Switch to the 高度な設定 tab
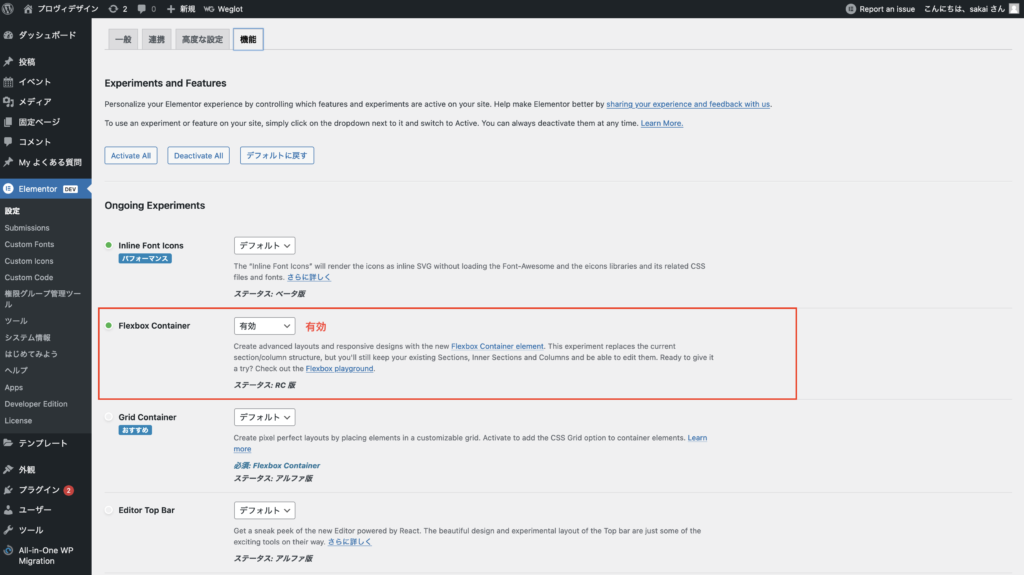Screen dimensions: 1024x575 point(201,39)
